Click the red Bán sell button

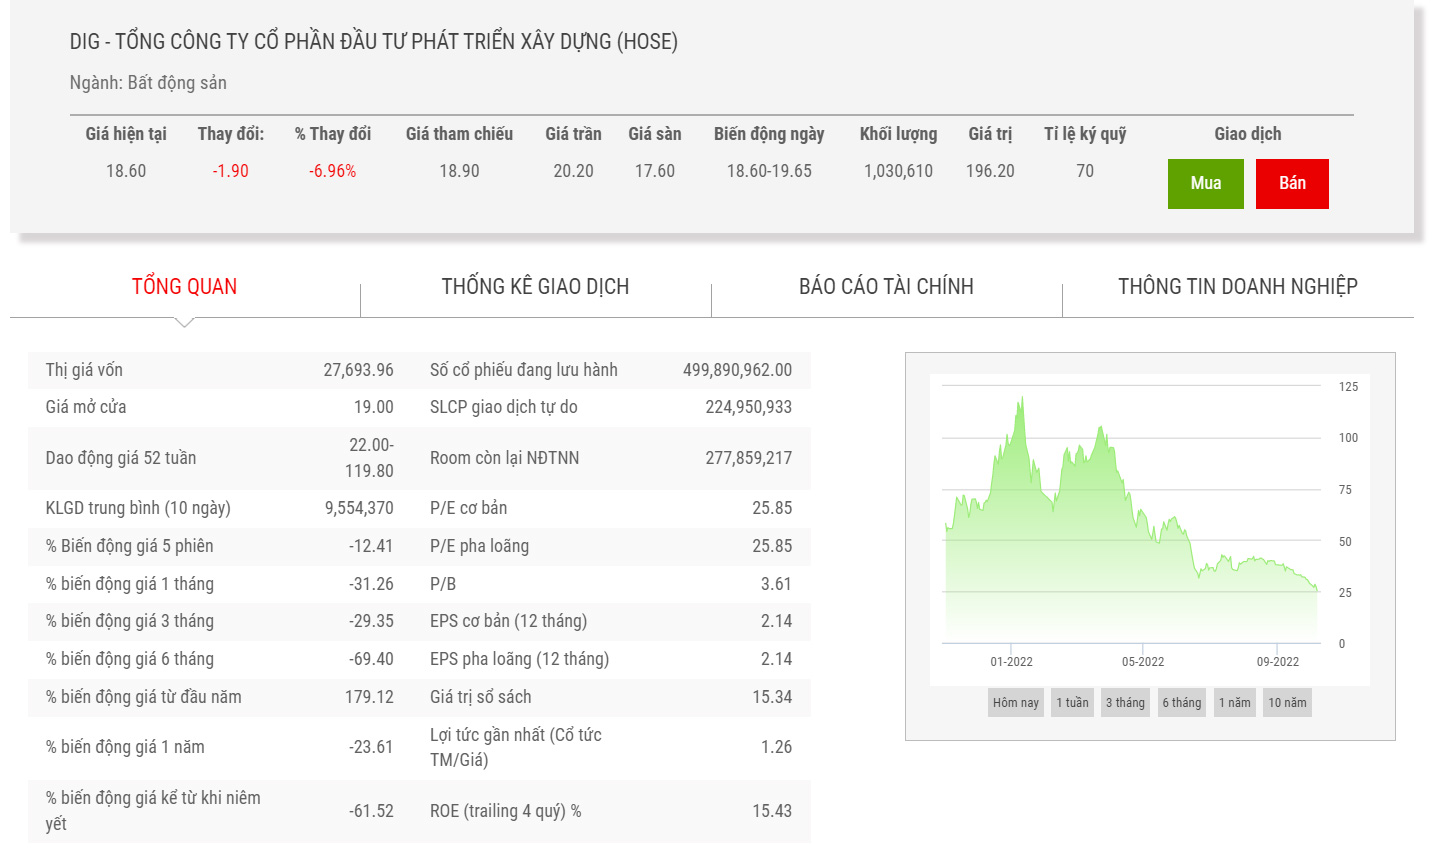[1292, 184]
